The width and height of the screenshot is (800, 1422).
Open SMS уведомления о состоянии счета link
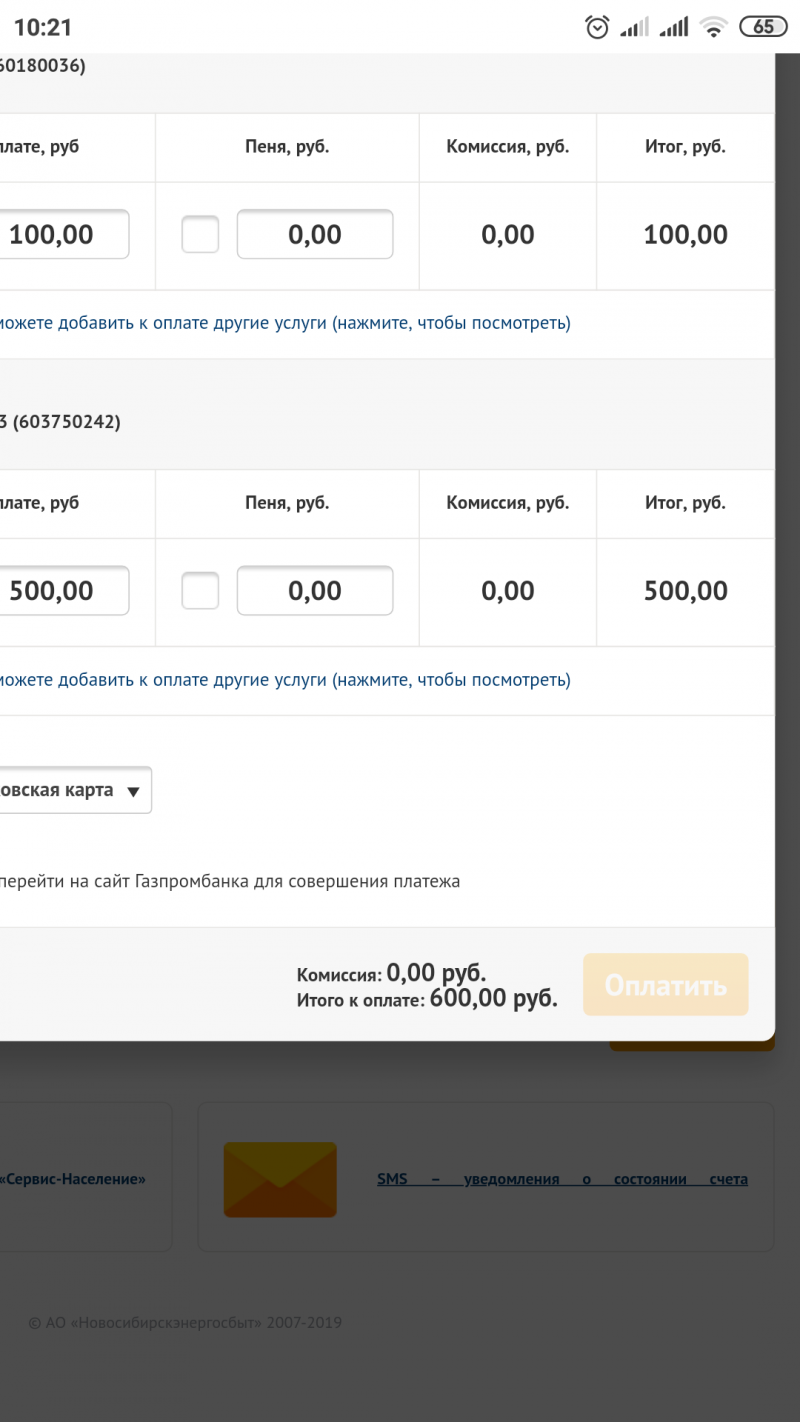(562, 1179)
